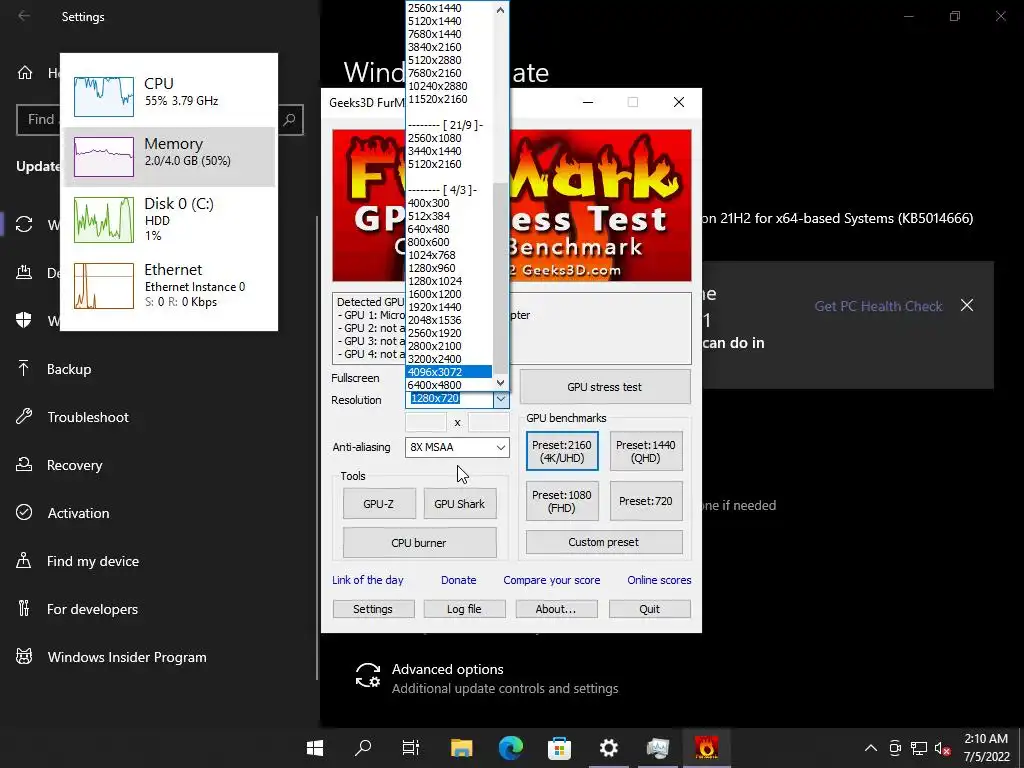
Task: Click the Donate link
Action: [458, 580]
